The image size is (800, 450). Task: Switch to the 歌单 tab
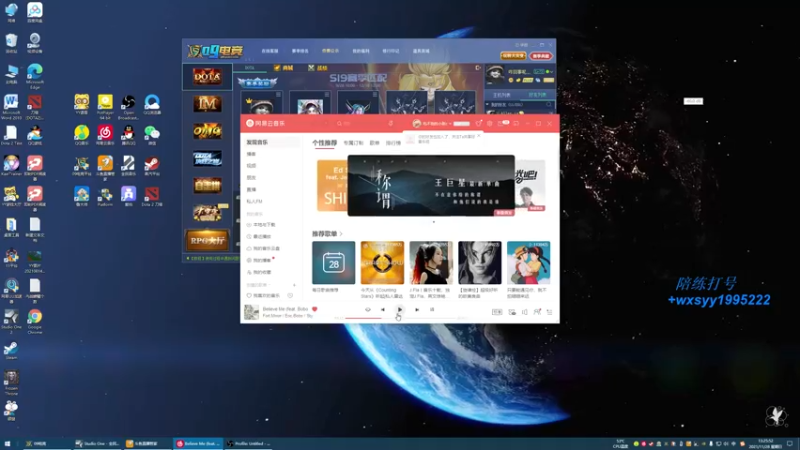tap(374, 143)
